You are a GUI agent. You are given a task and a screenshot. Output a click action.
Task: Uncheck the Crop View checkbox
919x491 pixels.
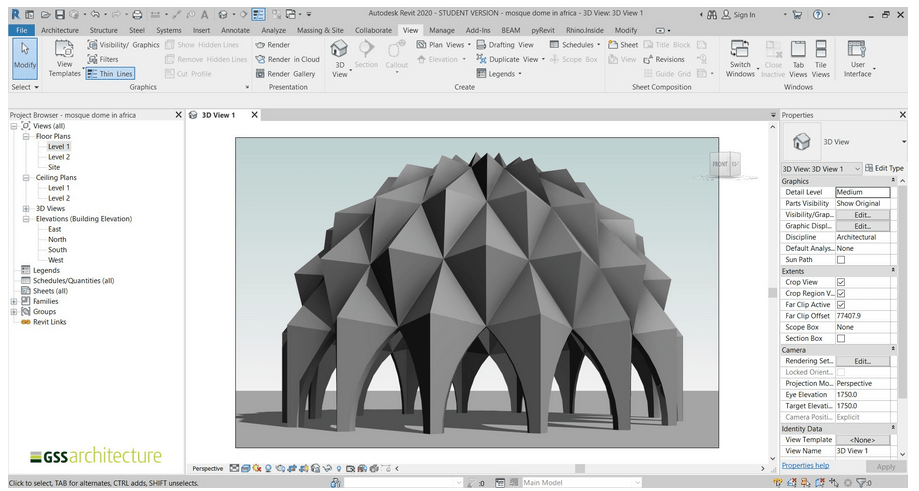(840, 282)
